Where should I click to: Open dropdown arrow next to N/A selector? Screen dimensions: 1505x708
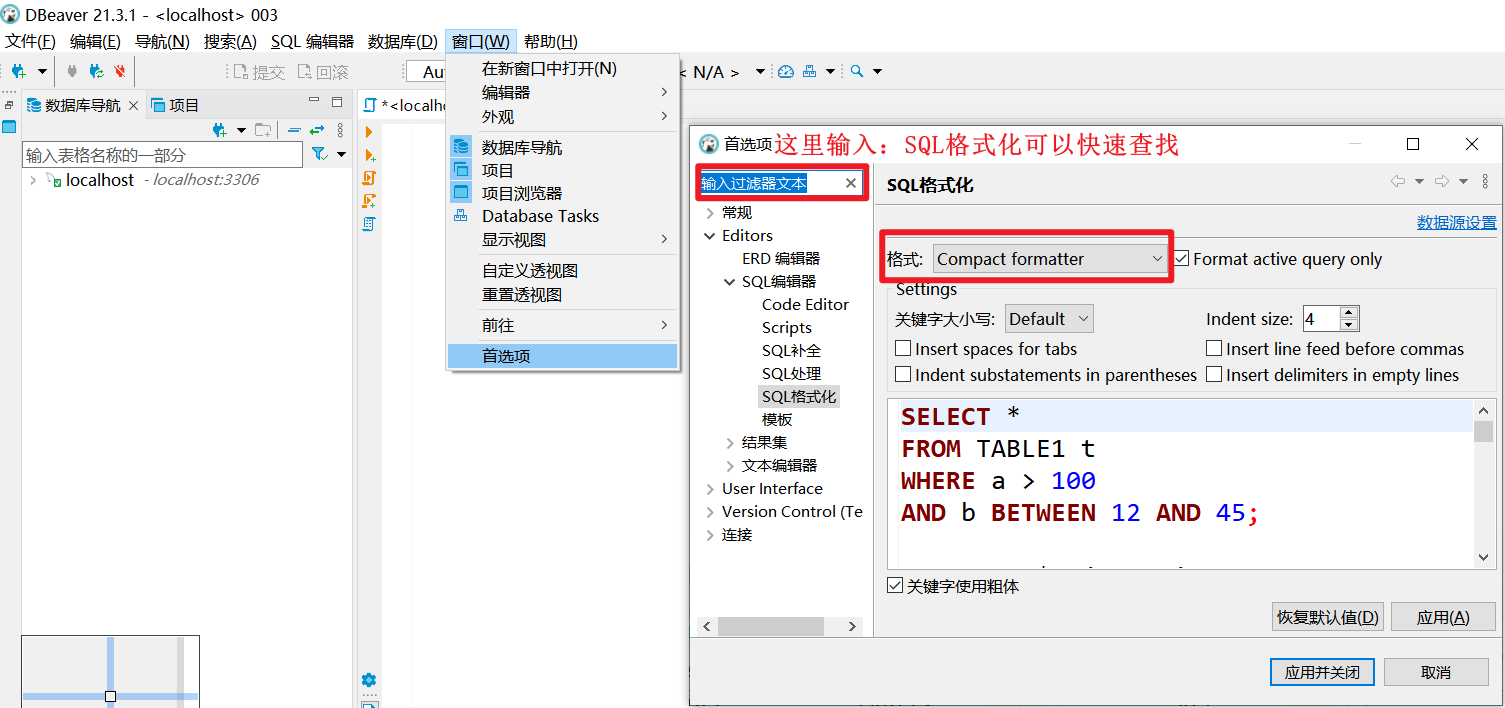(x=760, y=72)
